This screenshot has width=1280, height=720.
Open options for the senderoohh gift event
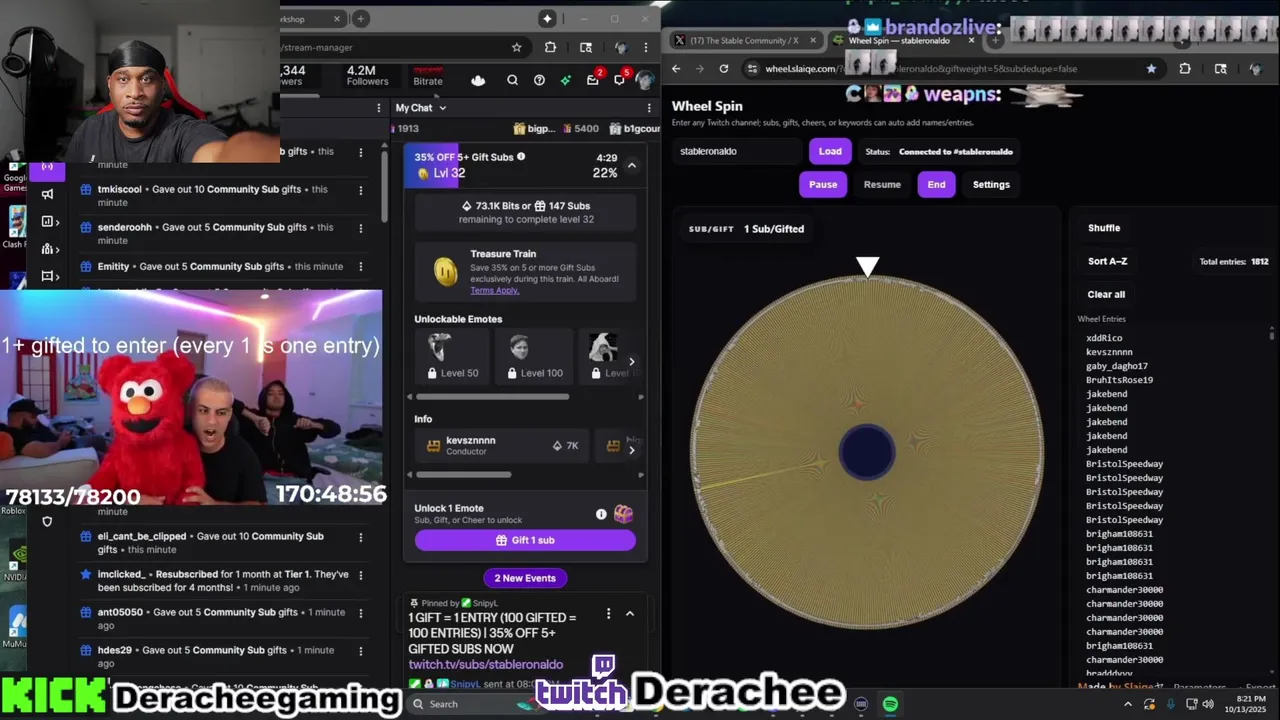(x=361, y=227)
